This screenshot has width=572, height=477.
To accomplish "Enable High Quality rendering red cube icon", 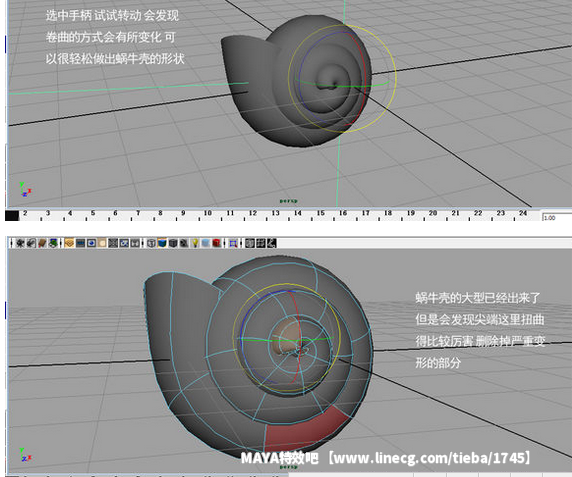I will (x=217, y=243).
